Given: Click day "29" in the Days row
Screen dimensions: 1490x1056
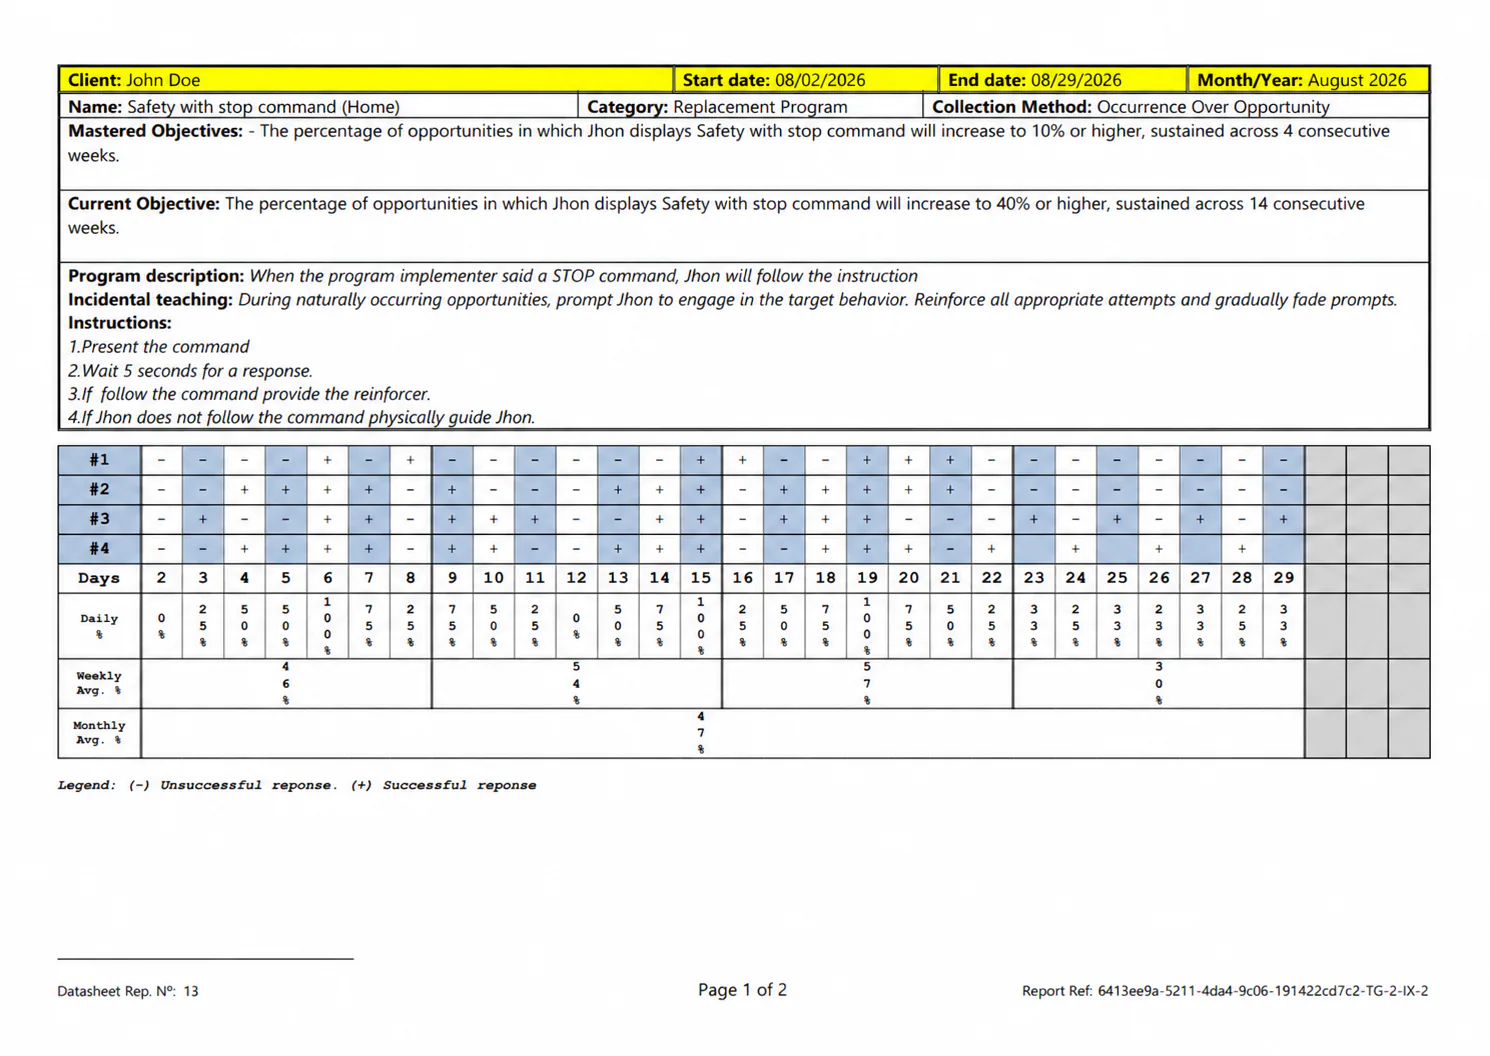Looking at the screenshot, I should click(1284, 578).
